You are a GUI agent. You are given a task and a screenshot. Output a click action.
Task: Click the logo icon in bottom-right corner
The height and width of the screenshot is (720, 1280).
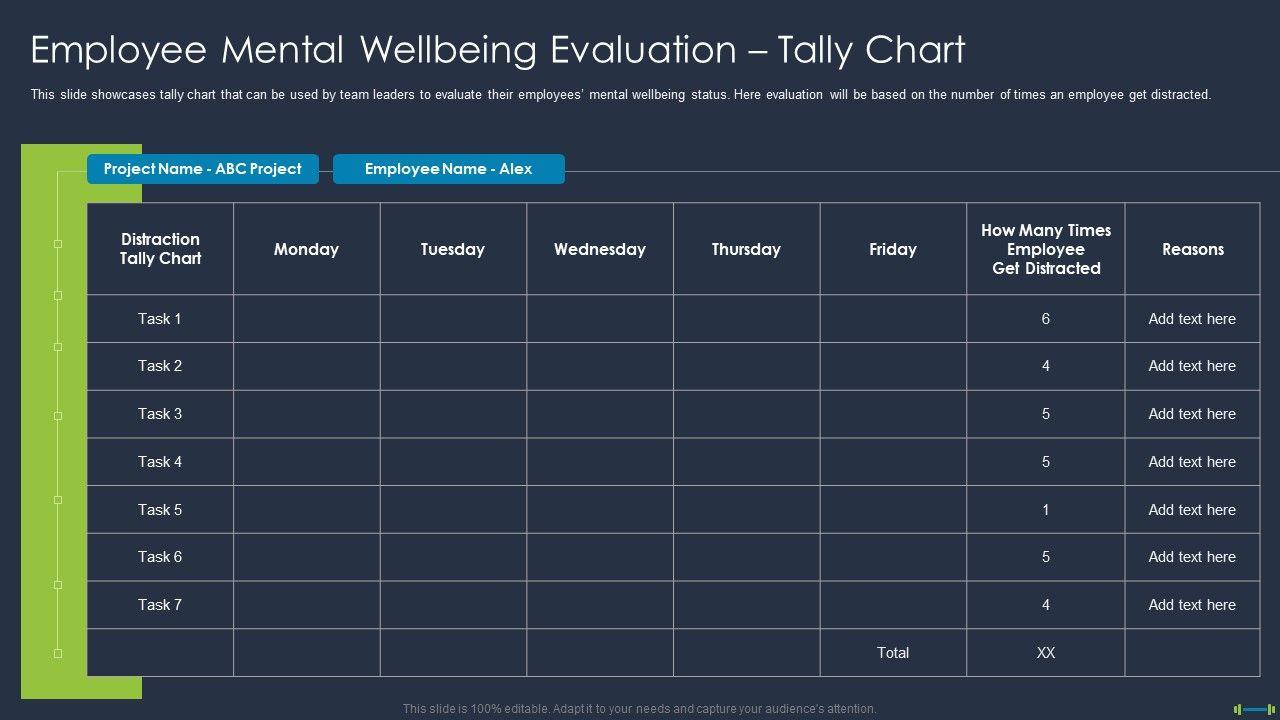coord(1255,709)
